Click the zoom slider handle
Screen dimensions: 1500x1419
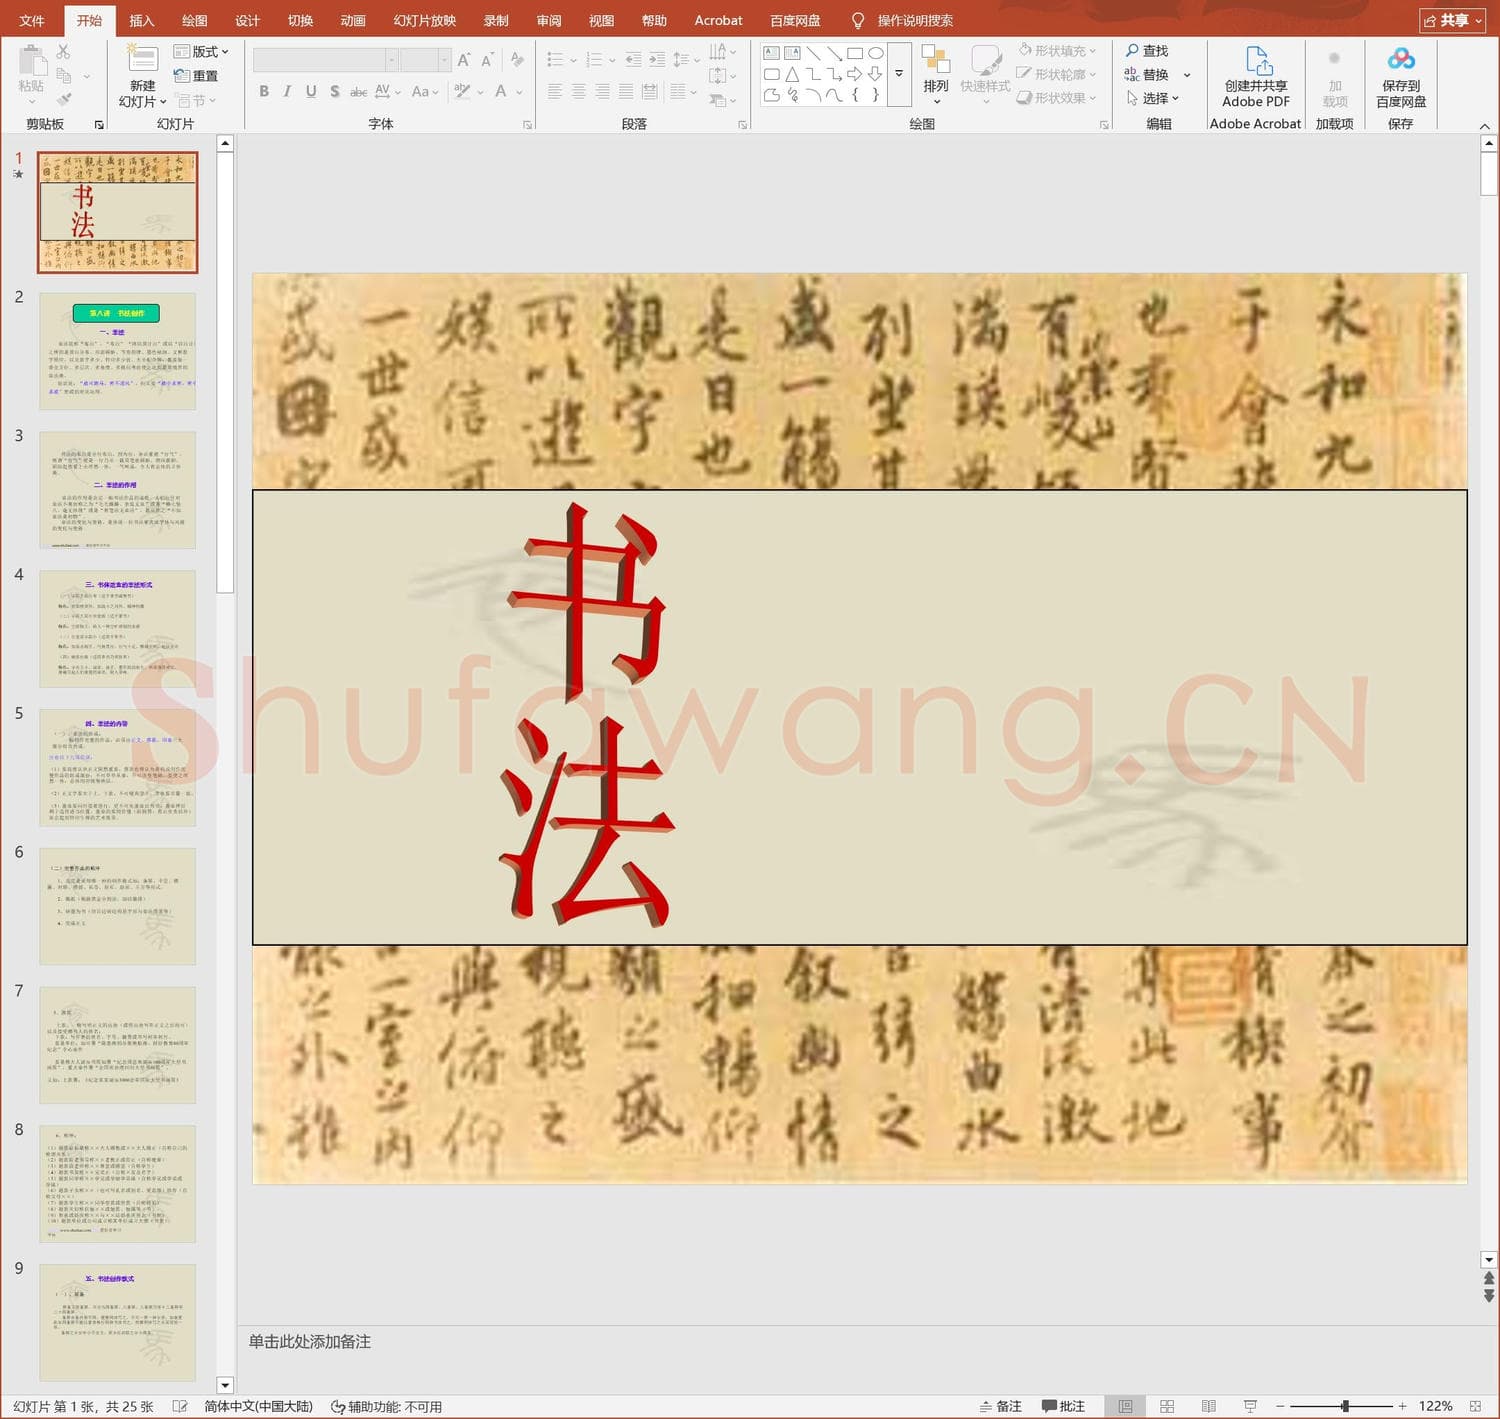click(1345, 1406)
